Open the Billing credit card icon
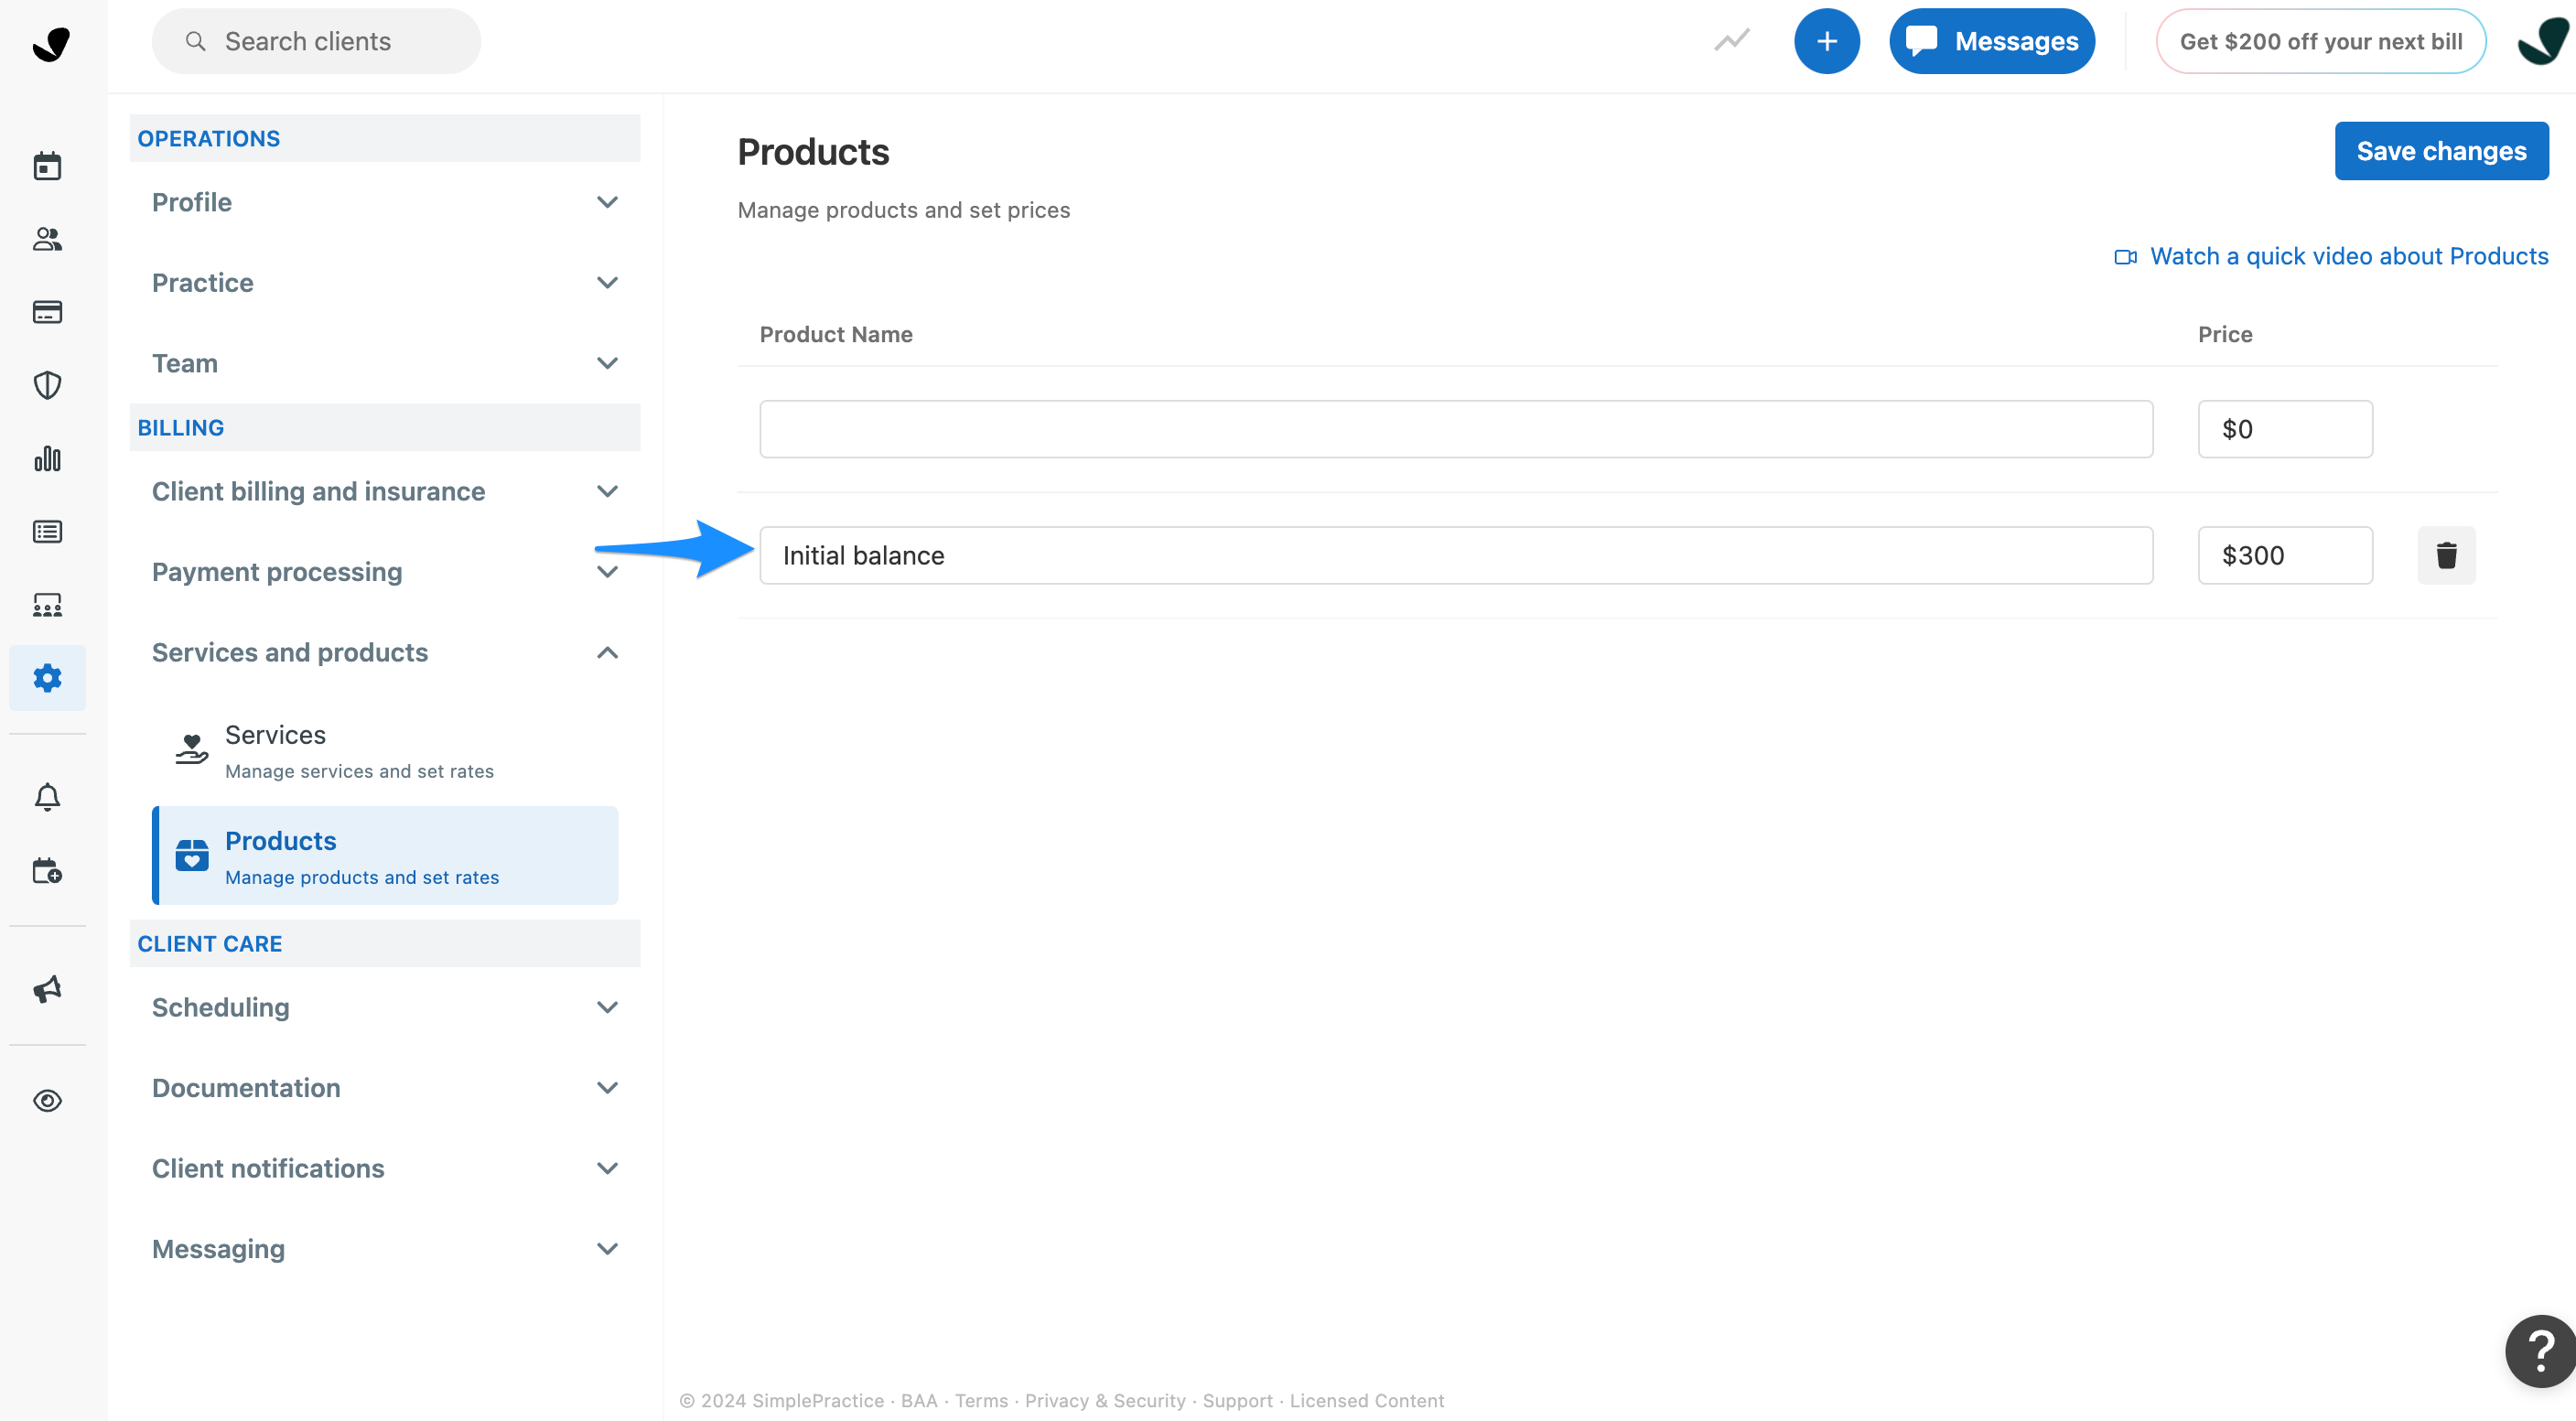 (x=47, y=312)
